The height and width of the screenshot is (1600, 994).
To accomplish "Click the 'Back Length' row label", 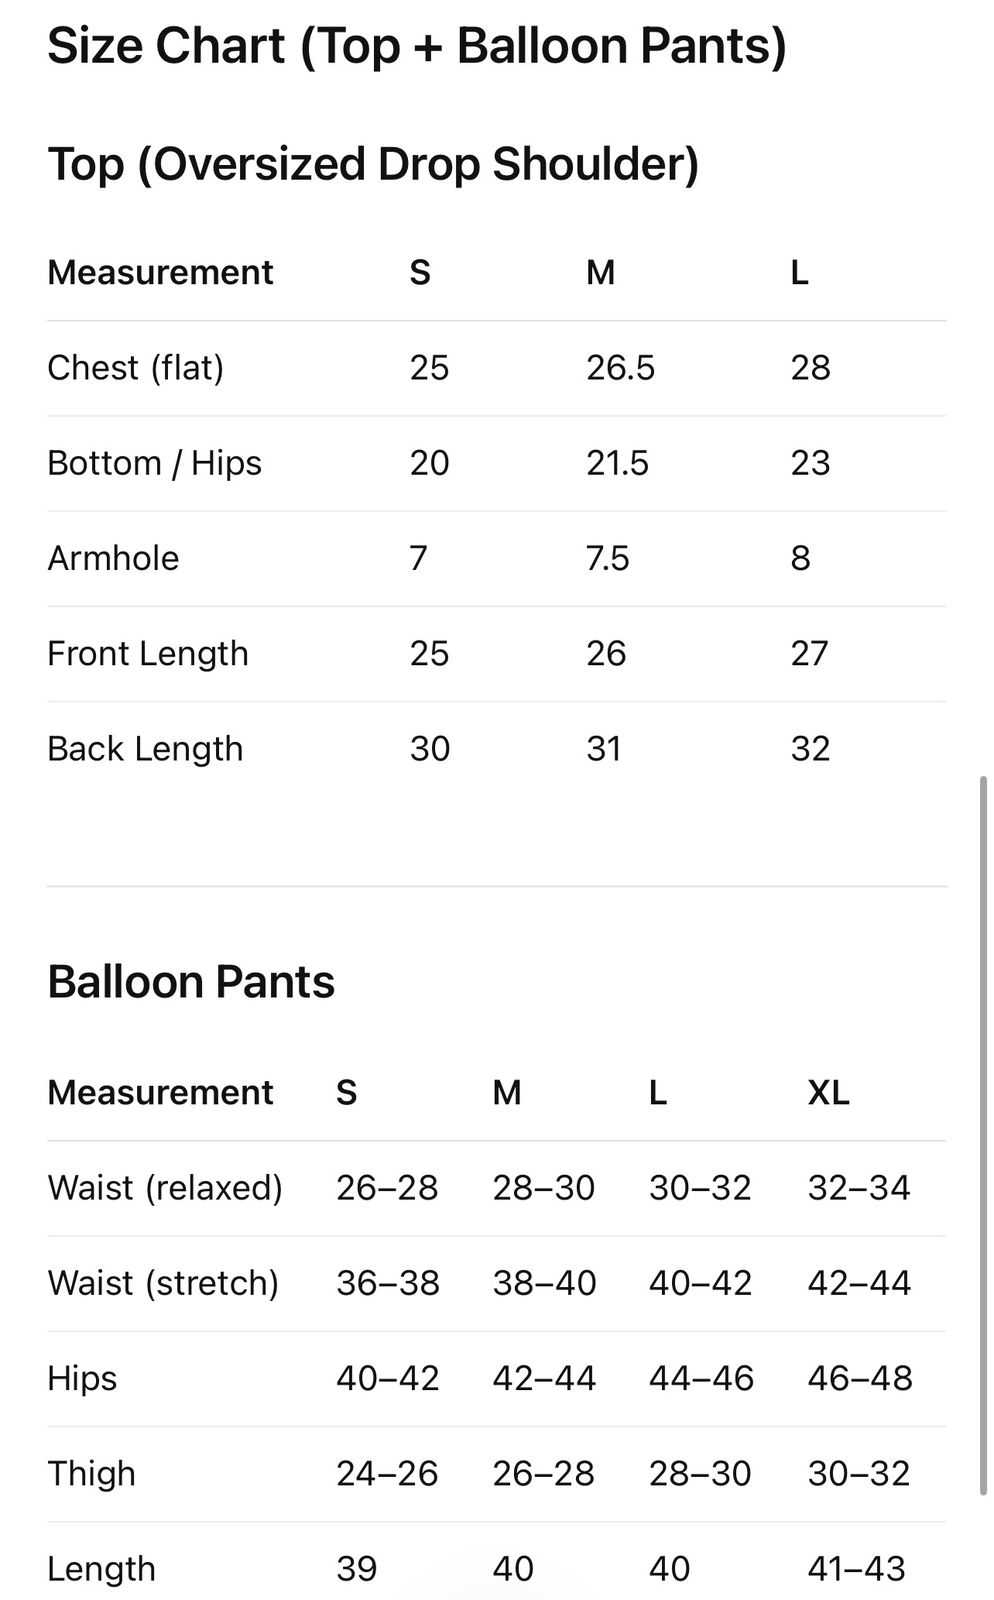I will 145,749.
